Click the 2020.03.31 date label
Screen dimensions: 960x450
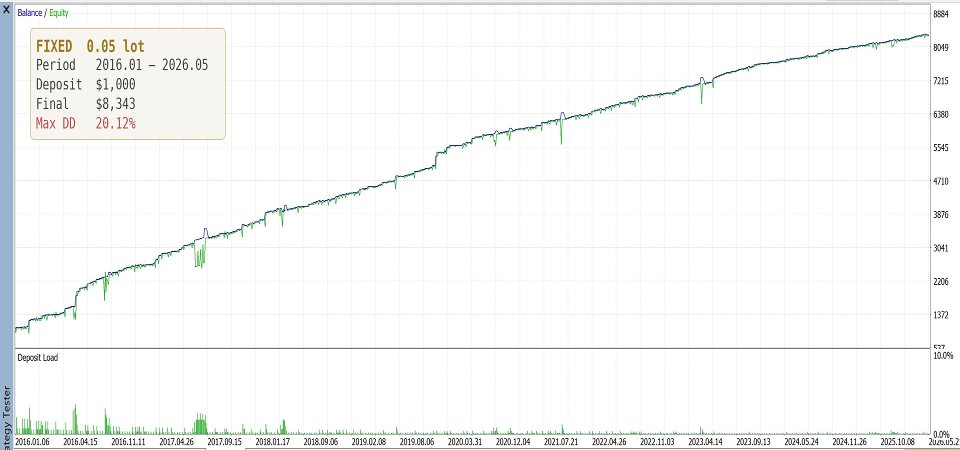465,442
